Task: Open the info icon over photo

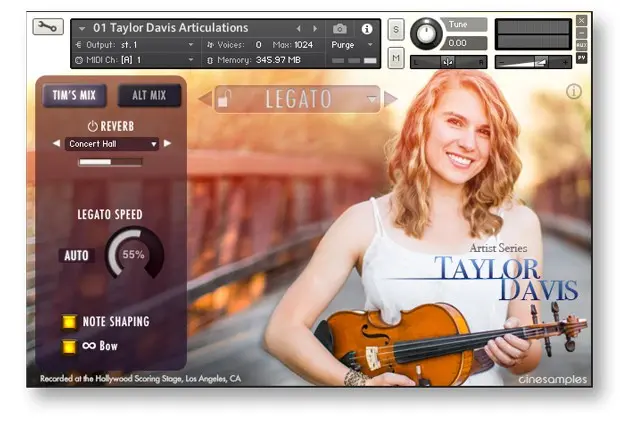Action: click(574, 92)
